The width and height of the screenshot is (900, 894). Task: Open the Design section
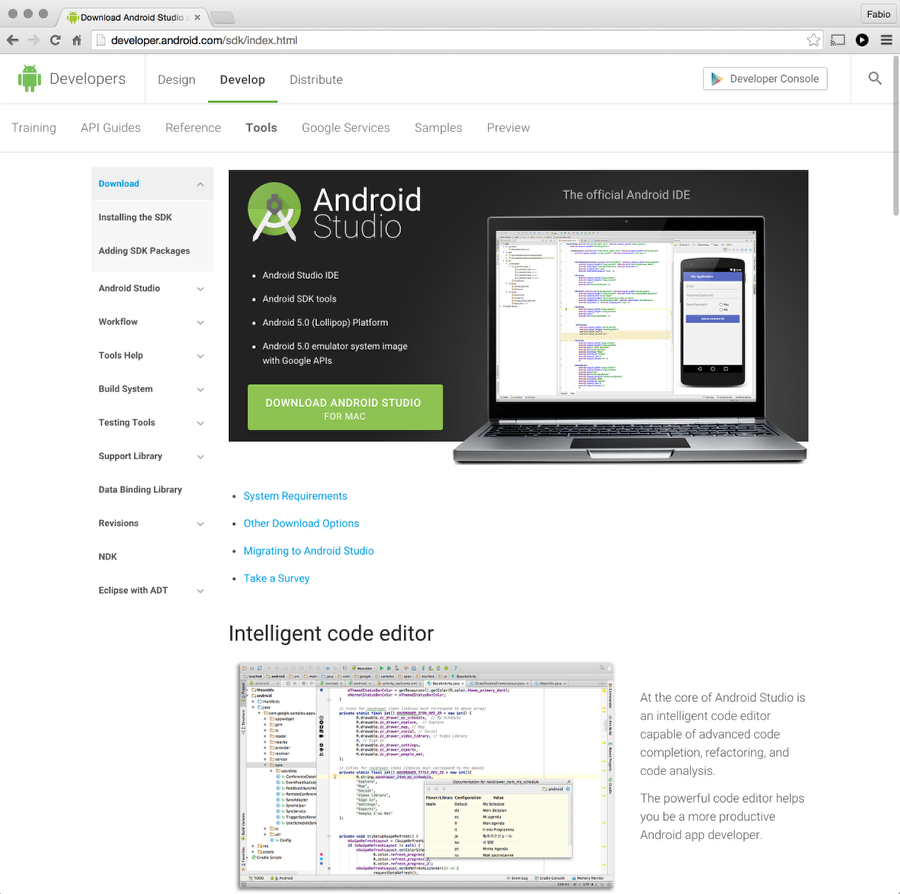pyautogui.click(x=176, y=80)
